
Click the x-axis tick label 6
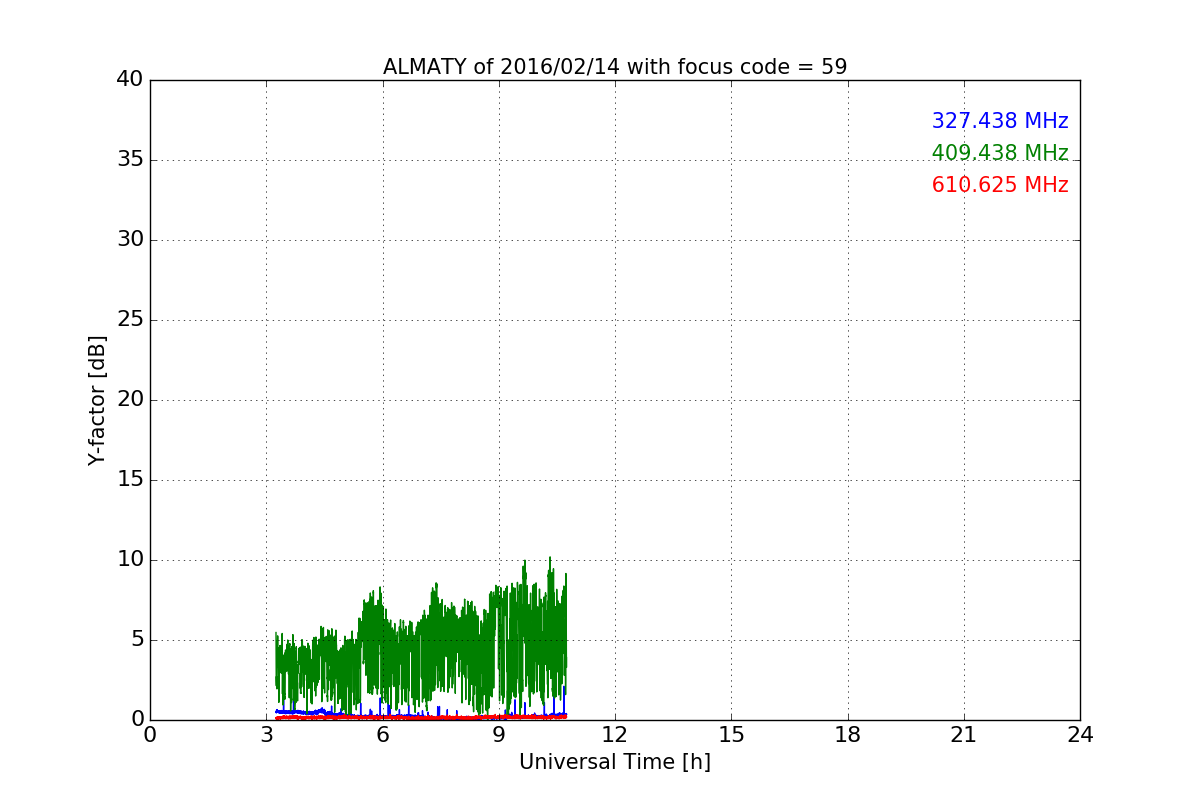tap(382, 734)
